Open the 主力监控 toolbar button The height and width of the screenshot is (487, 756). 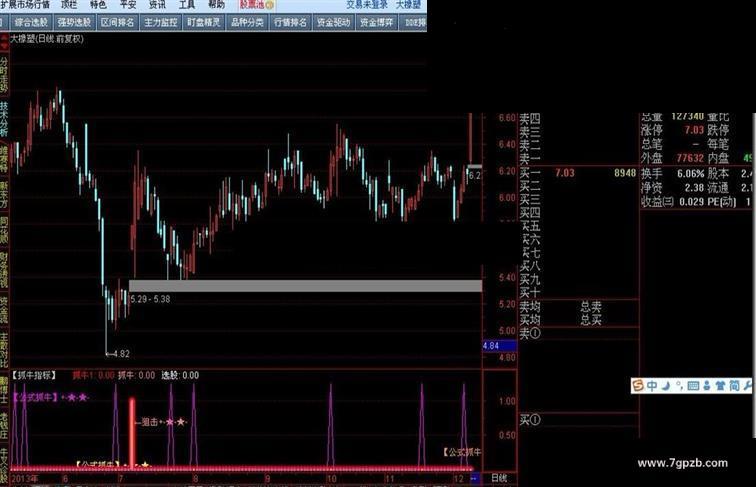coord(161,23)
